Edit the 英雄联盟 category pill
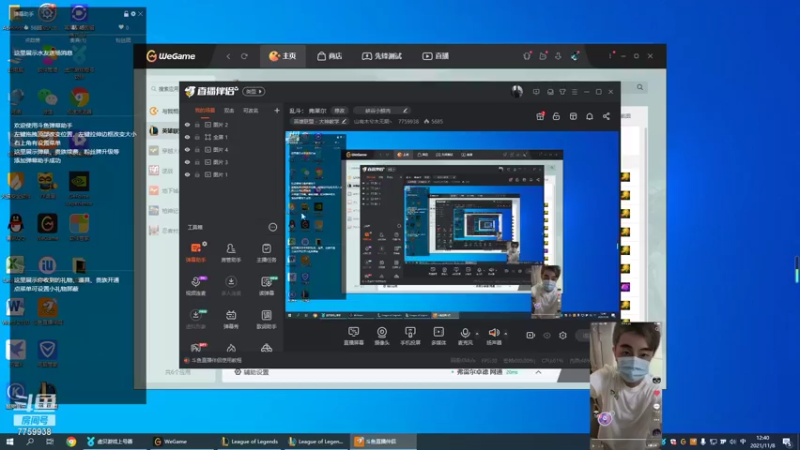800x450 pixels. [319, 121]
